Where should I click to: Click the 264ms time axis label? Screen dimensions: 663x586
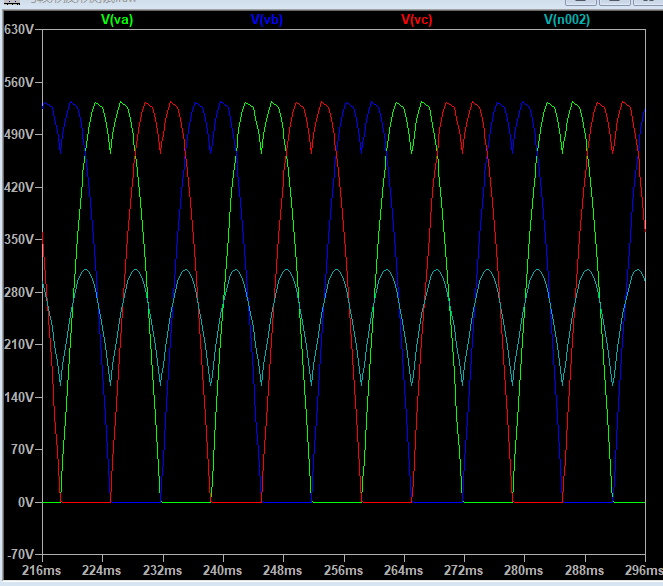[x=403, y=570]
